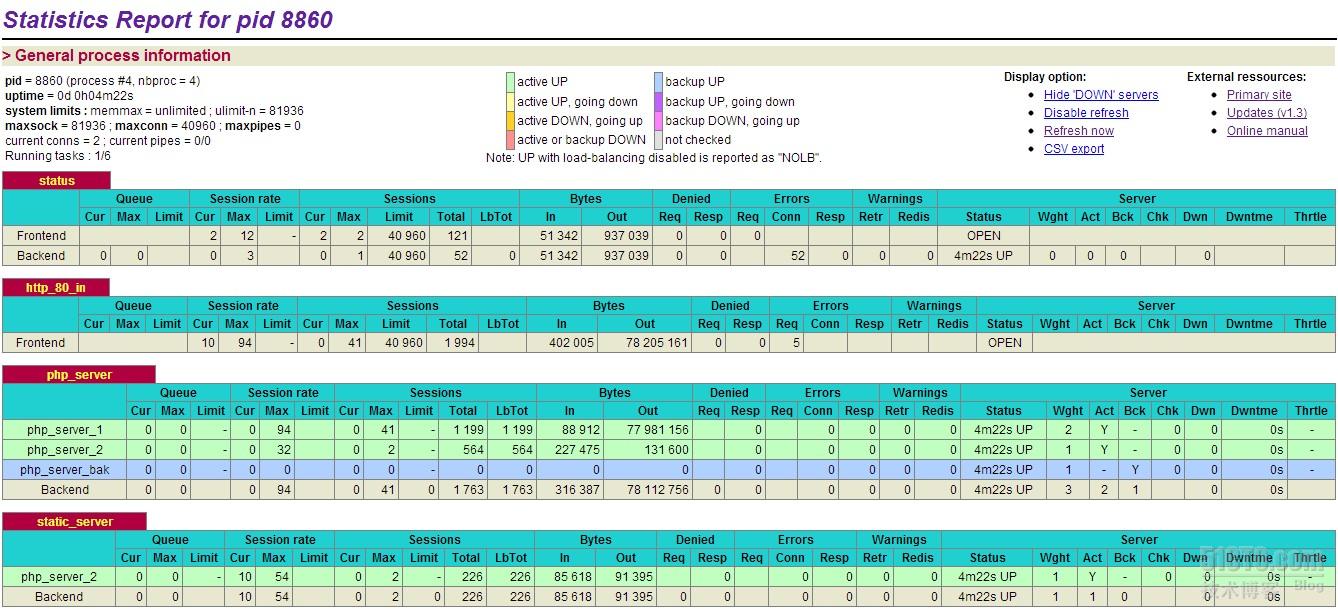The height and width of the screenshot is (613, 1338).
Task: Click bytes in value 227 475
Action: pyautogui.click(x=577, y=450)
